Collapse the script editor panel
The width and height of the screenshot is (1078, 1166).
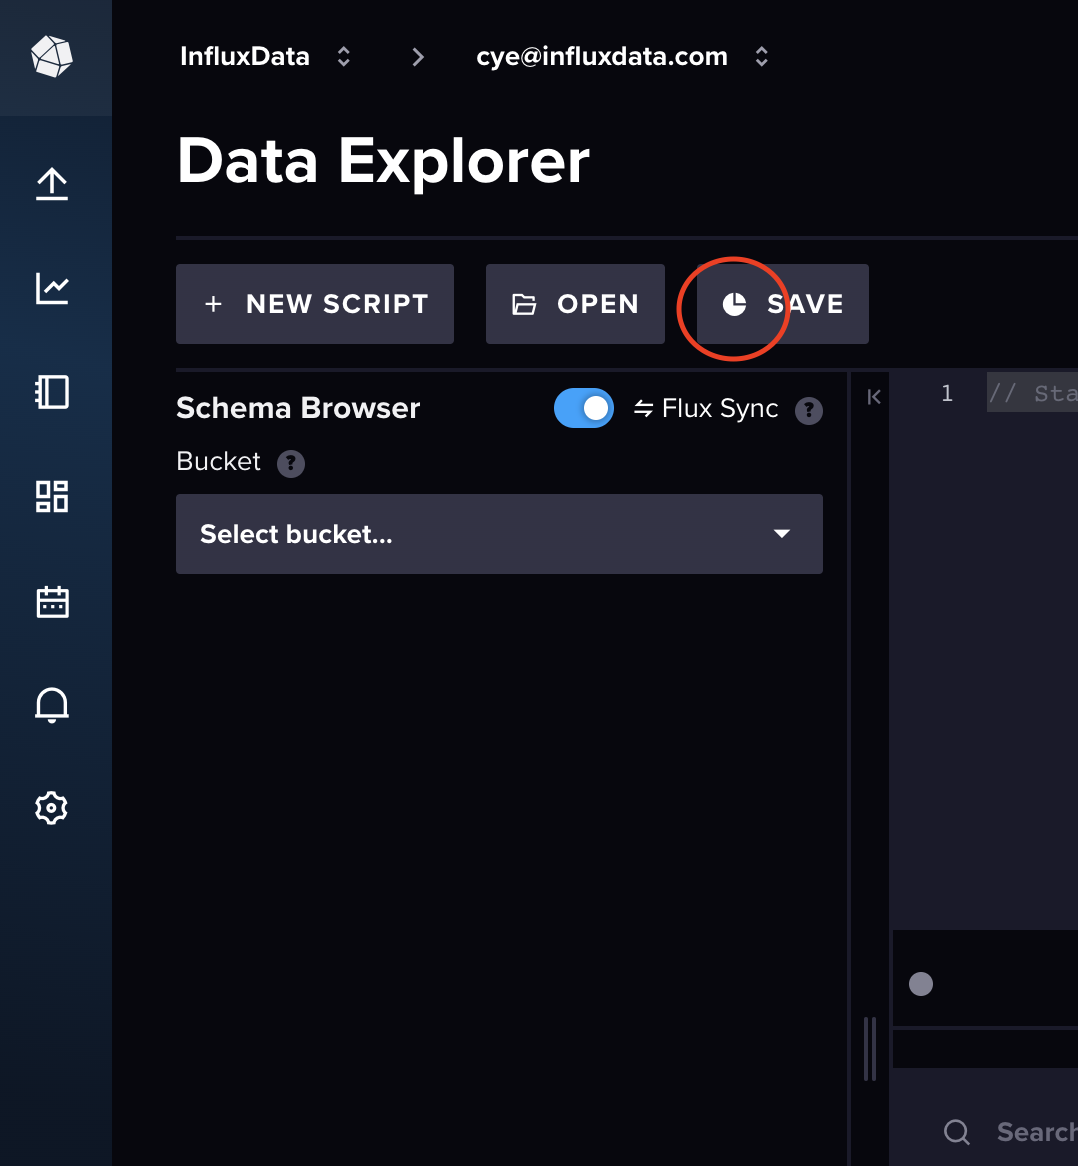872,396
